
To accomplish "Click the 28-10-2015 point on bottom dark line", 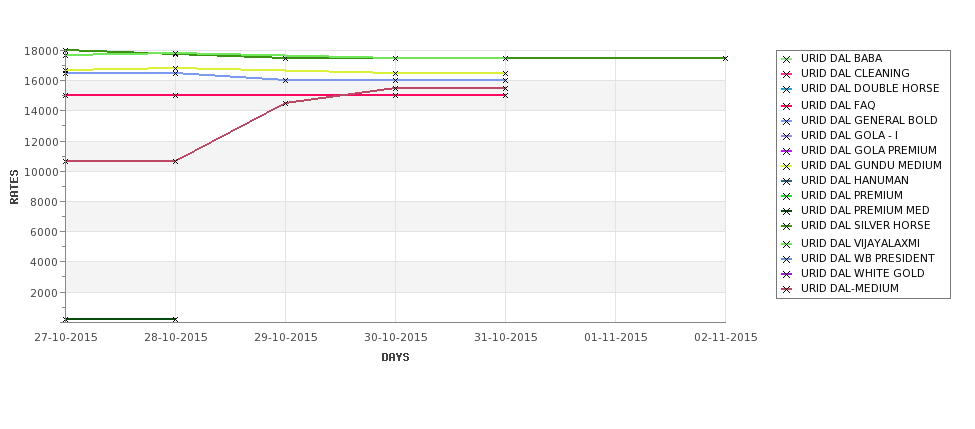I will [175, 320].
